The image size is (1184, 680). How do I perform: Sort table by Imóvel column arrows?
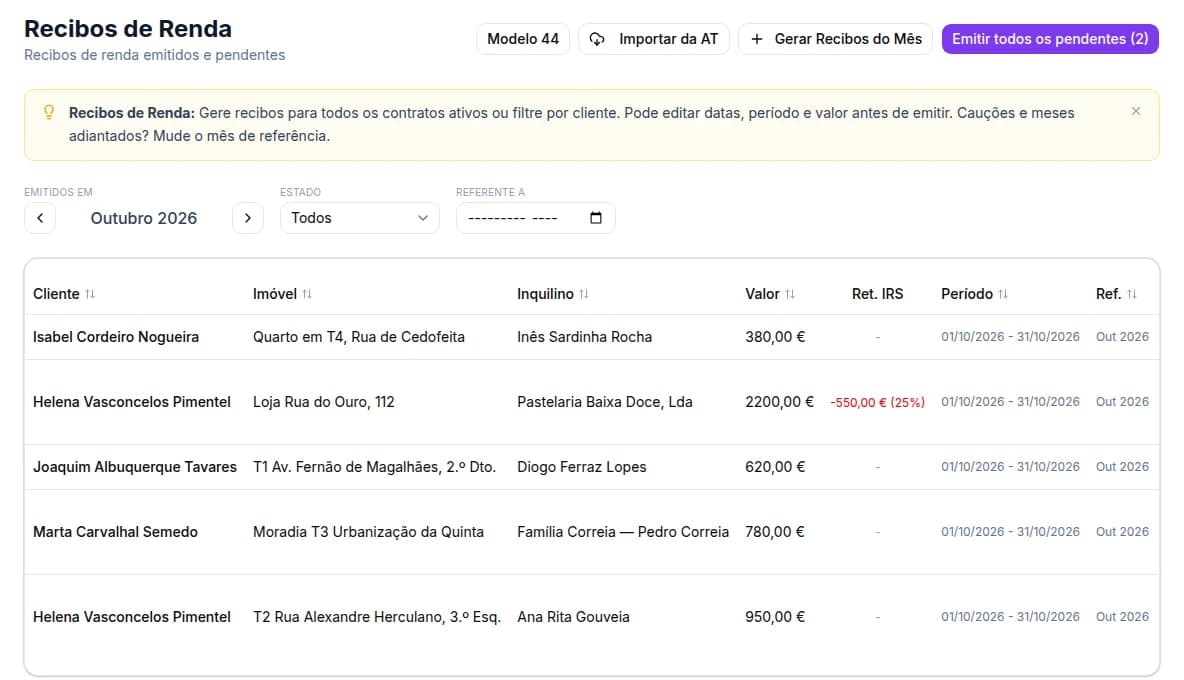(x=307, y=294)
